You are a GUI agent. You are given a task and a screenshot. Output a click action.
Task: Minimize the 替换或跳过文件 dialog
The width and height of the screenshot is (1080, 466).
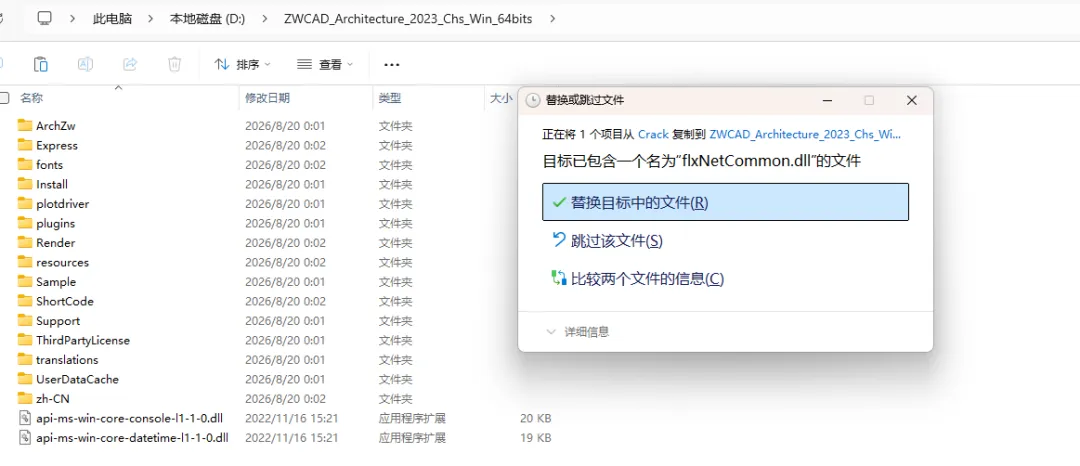pos(827,100)
